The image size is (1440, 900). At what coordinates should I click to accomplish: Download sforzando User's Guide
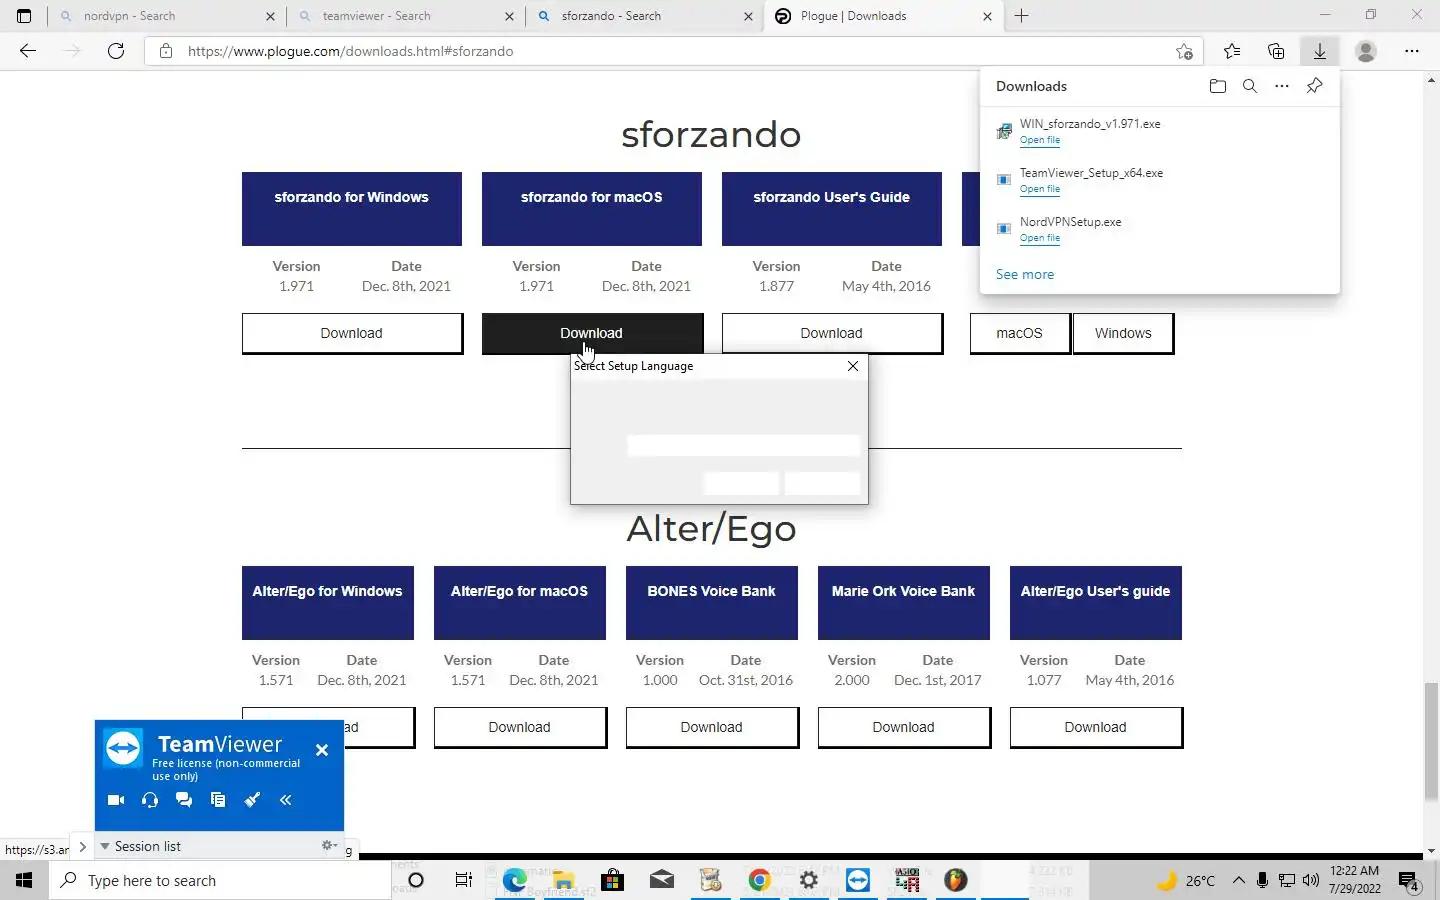(832, 333)
